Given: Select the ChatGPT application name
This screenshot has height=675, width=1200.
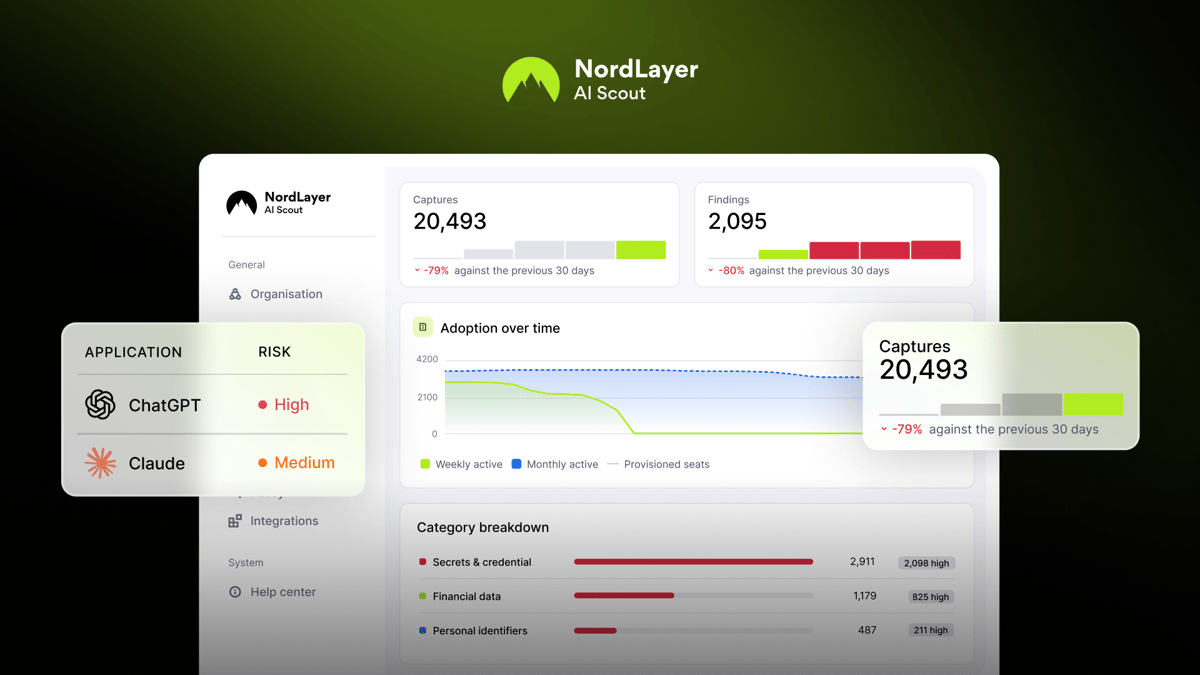Looking at the screenshot, I should 165,405.
